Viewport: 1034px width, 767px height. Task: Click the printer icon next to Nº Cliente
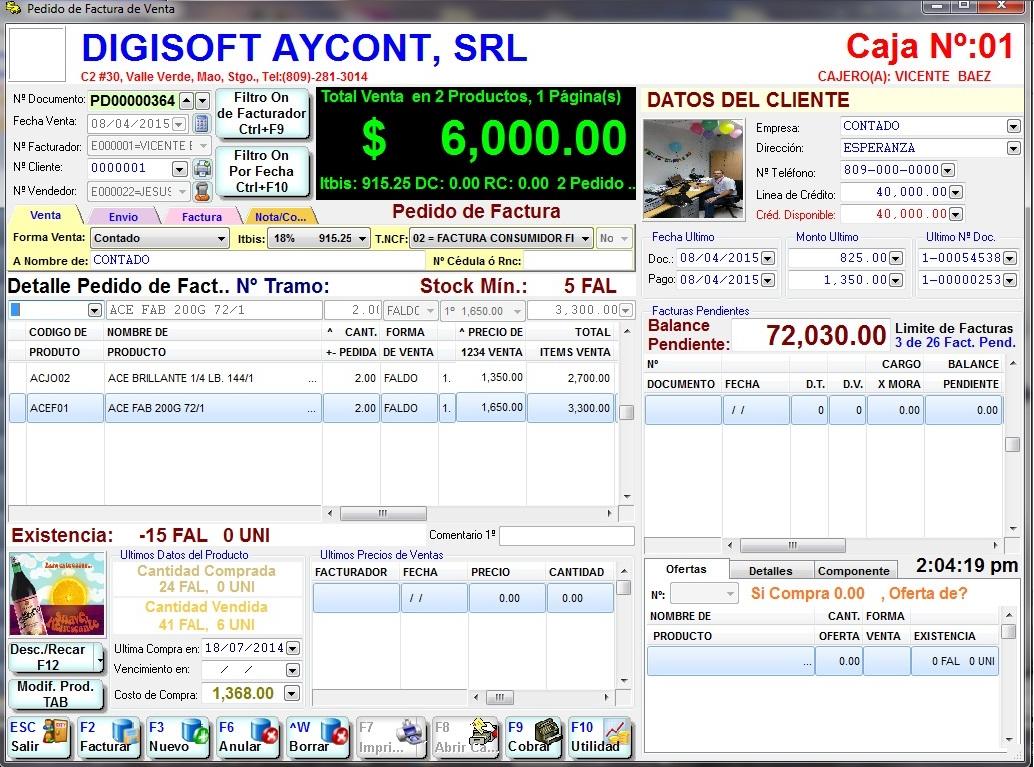(x=202, y=168)
